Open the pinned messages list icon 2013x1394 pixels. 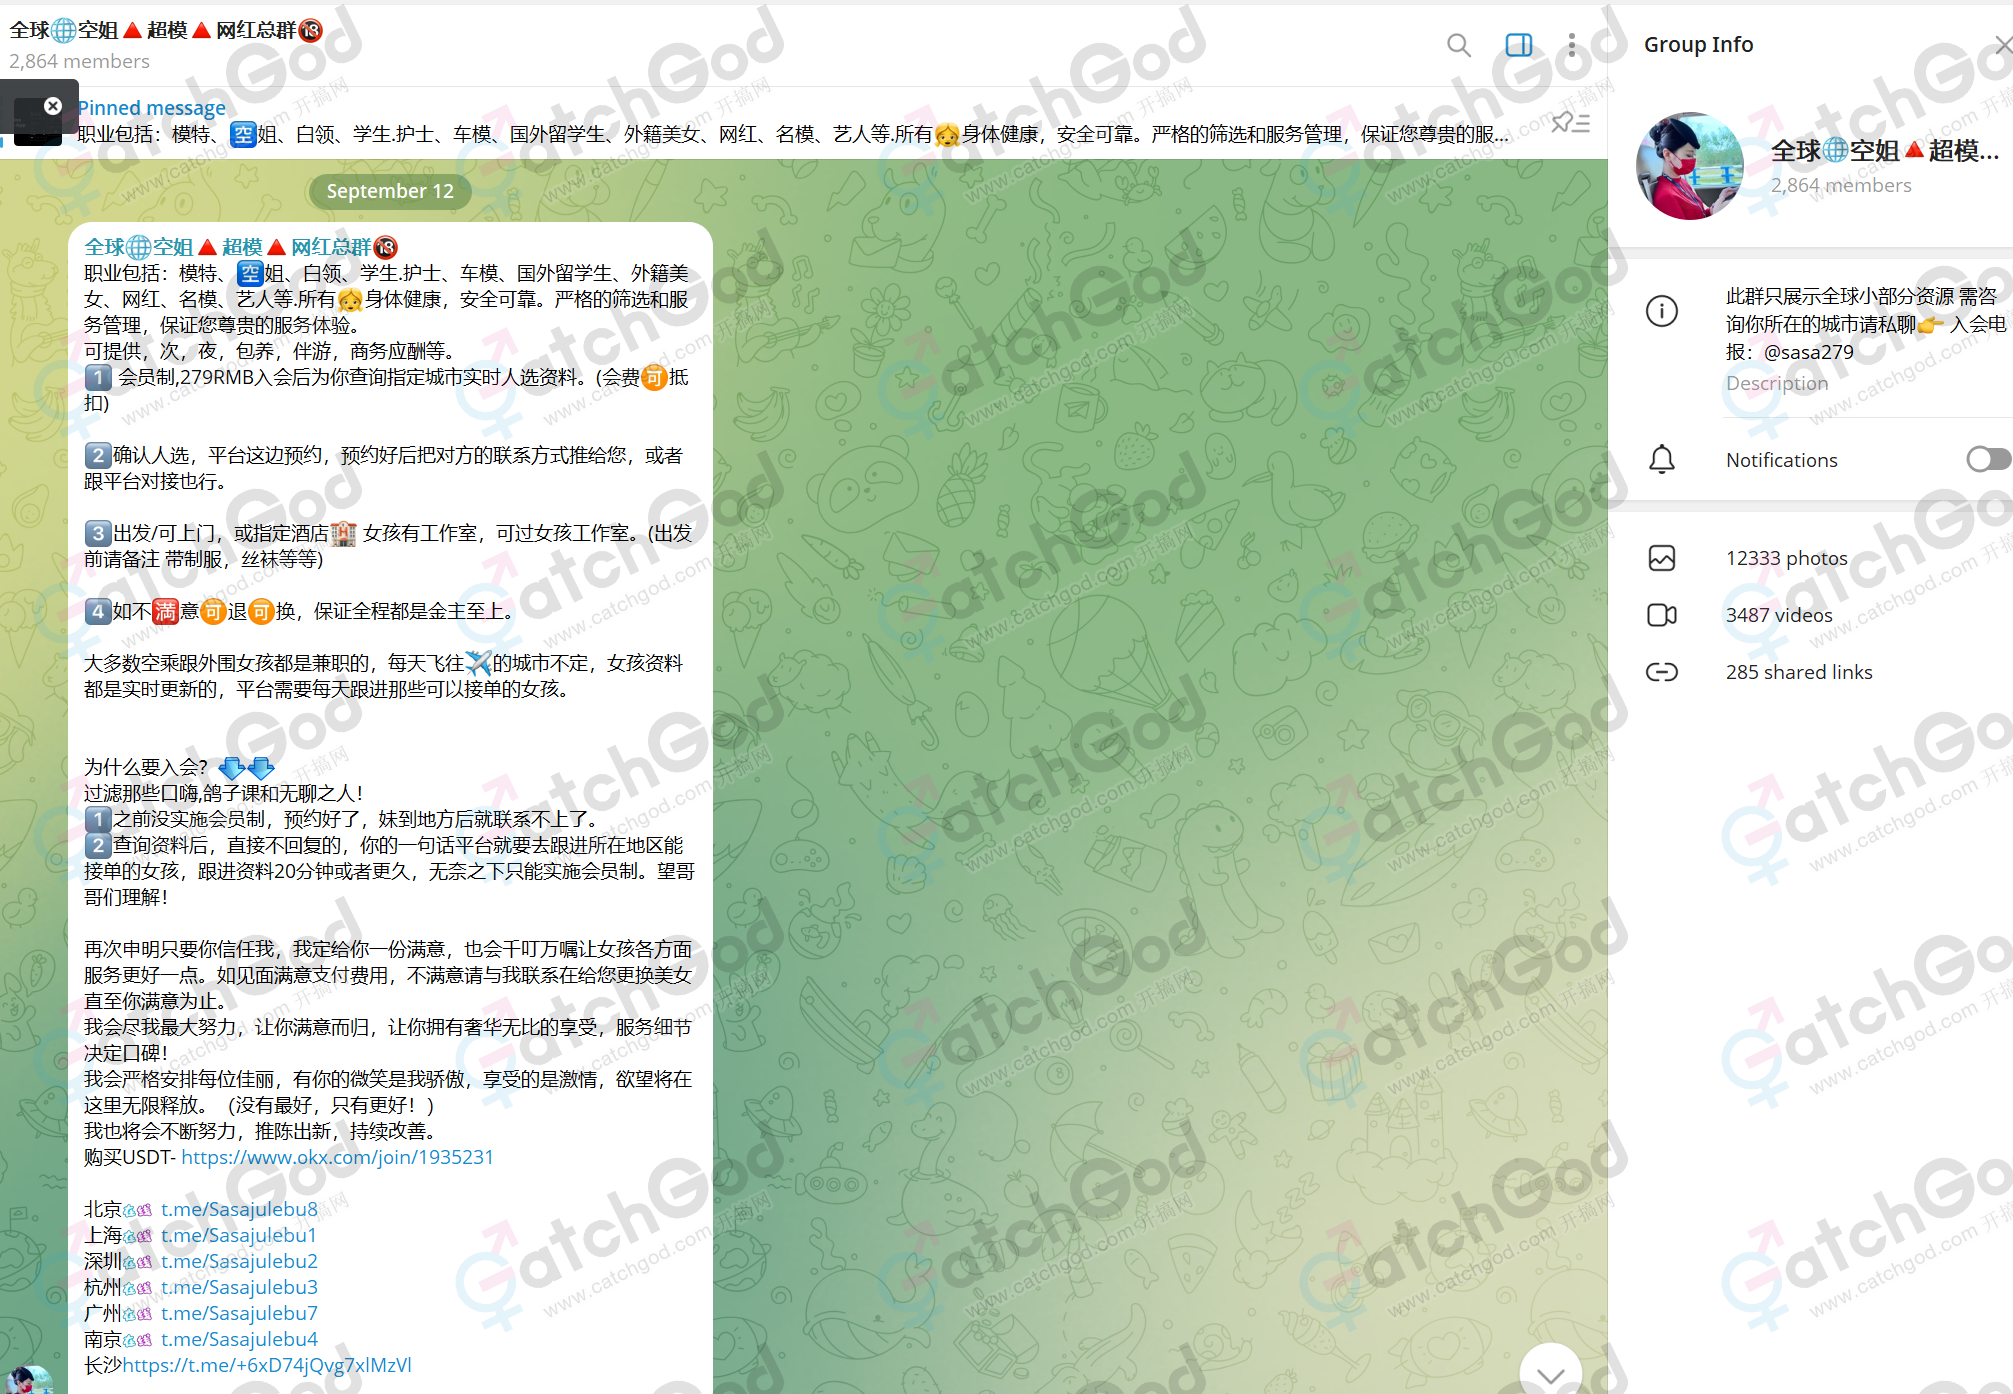point(1570,123)
